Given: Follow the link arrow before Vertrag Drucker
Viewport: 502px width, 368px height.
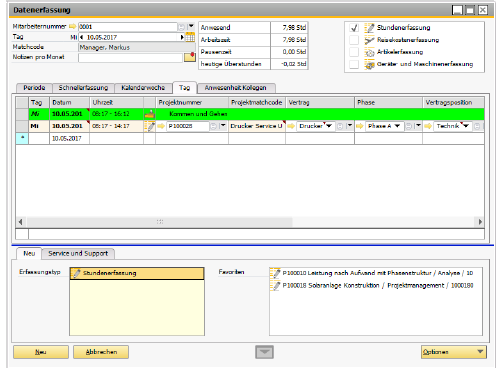Looking at the screenshot, I should pos(291,126).
